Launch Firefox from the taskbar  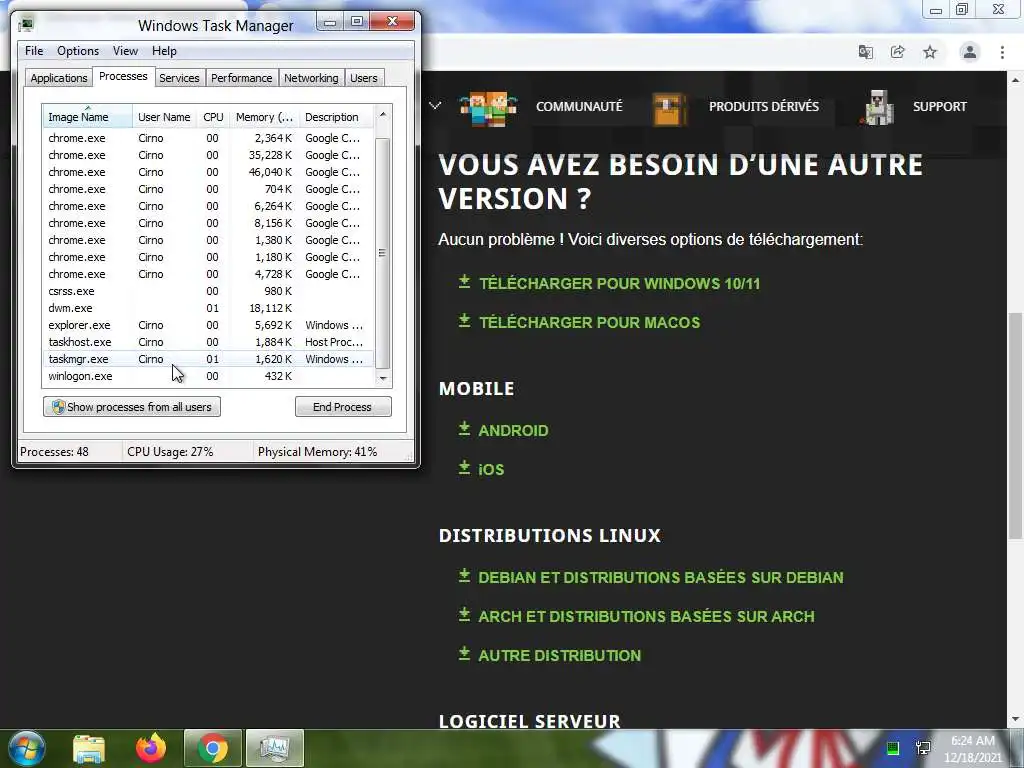click(151, 748)
